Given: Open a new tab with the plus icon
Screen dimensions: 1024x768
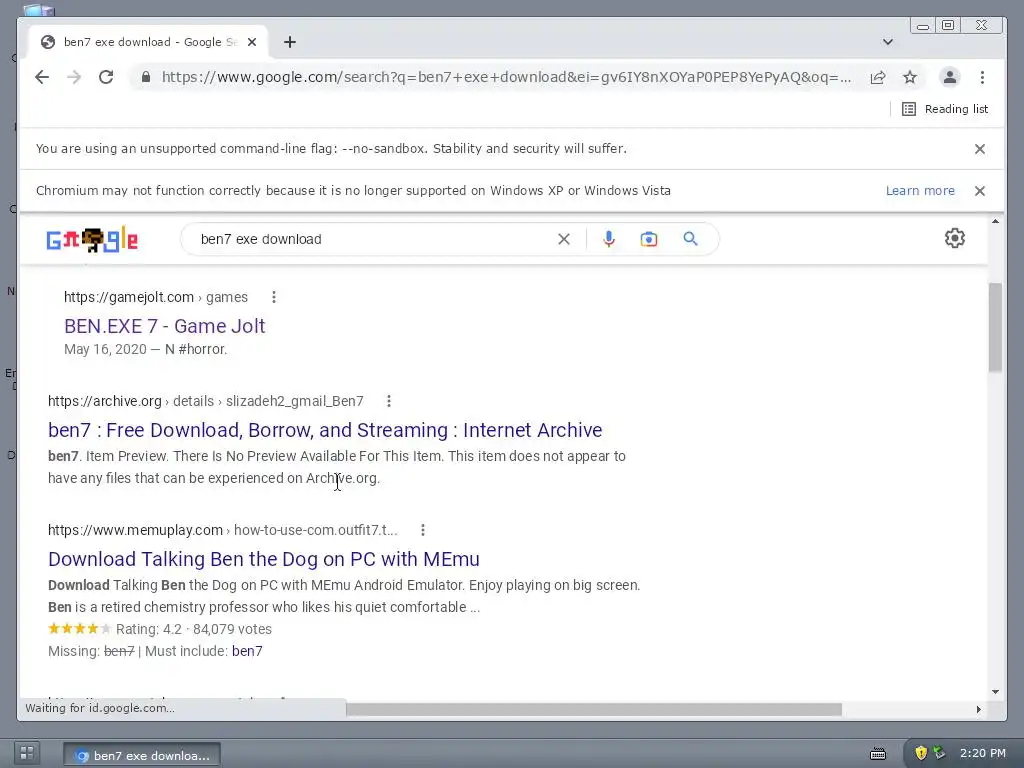Looking at the screenshot, I should tap(290, 42).
